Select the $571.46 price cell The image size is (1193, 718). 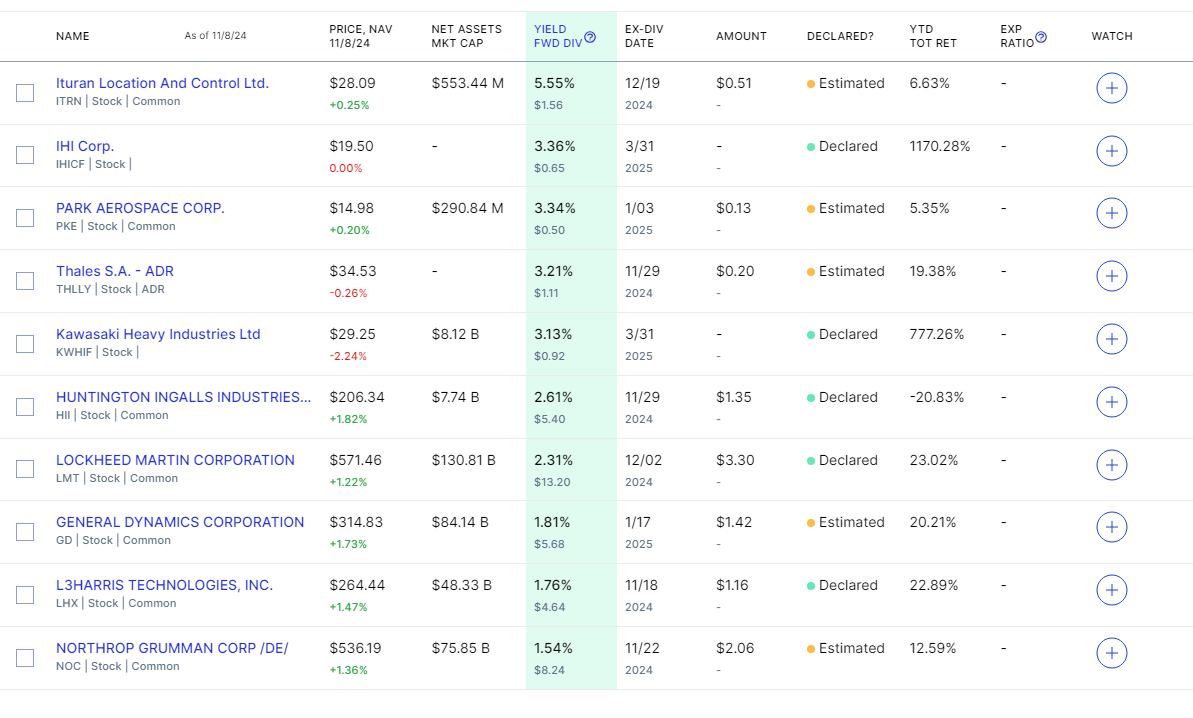pyautogui.click(x=355, y=460)
